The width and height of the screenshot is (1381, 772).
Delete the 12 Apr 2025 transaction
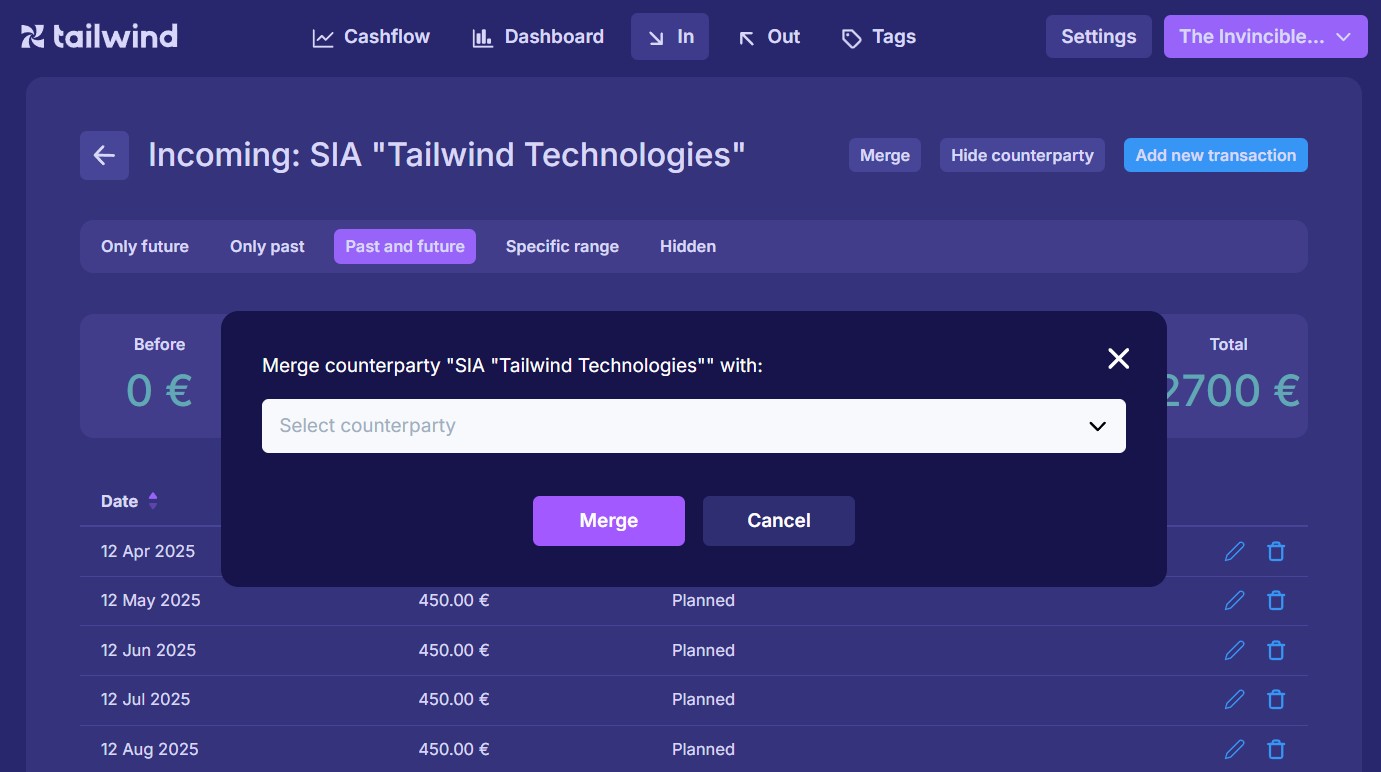[x=1276, y=551]
